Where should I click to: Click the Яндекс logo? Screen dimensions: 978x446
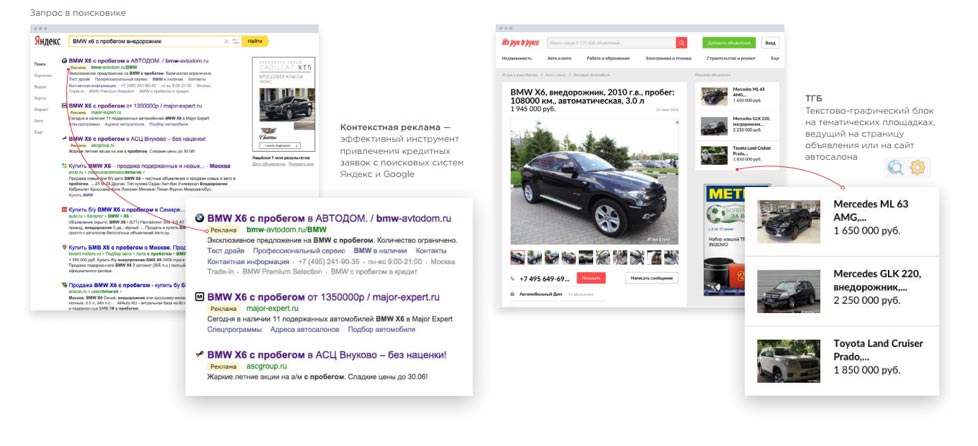[47, 42]
